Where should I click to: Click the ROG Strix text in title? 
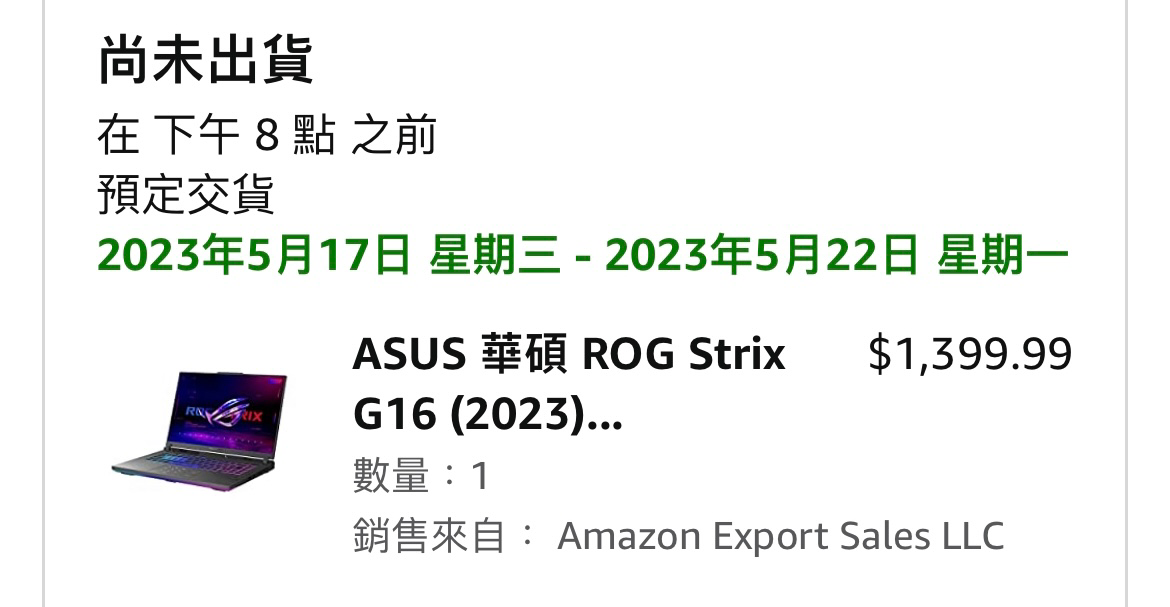pos(683,353)
